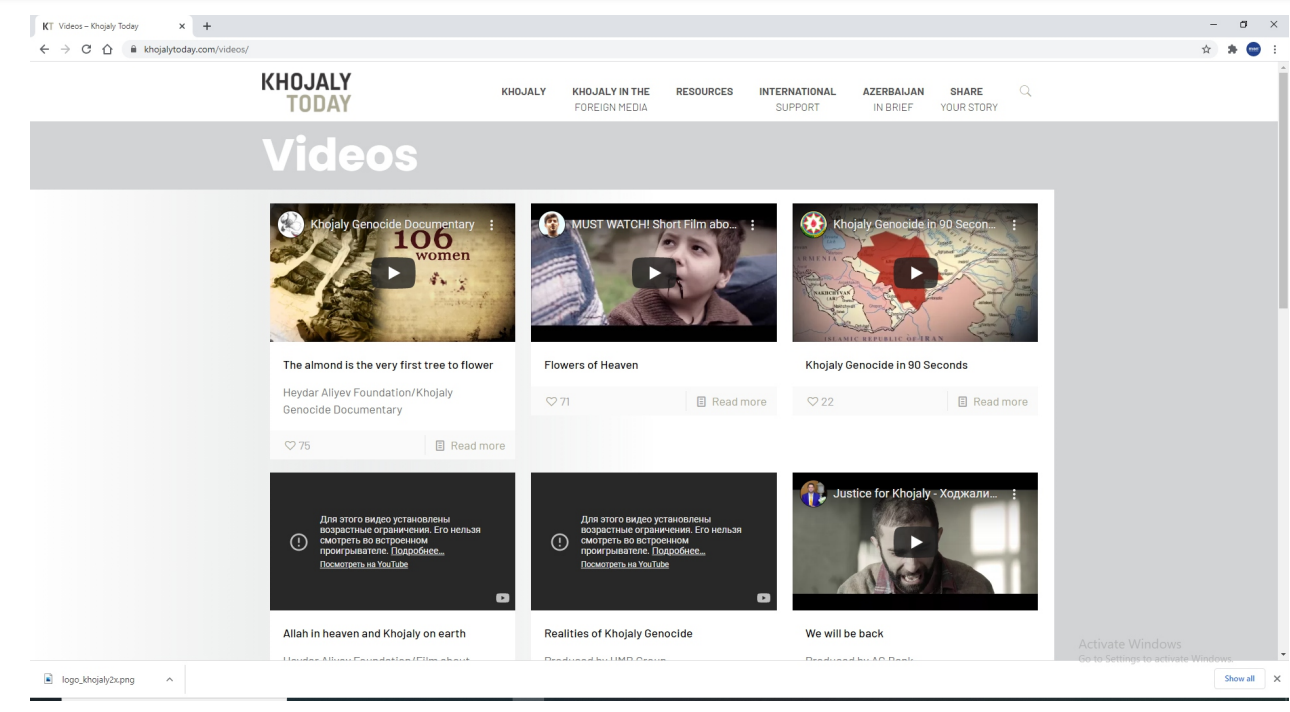Open the International Support menu
The width and height of the screenshot is (1290, 712).
pyautogui.click(x=797, y=99)
